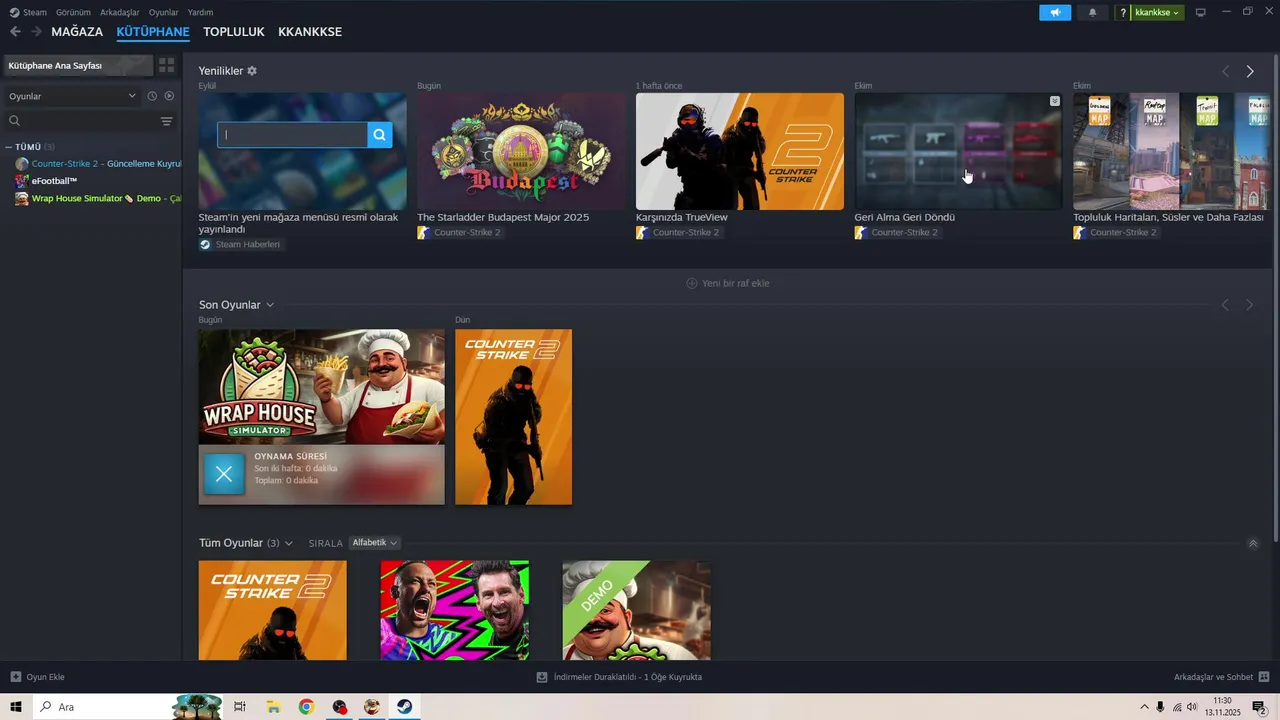Screen dimensions: 1280x720
Task: Click Yeni bir raf ekle
Action: 727,283
